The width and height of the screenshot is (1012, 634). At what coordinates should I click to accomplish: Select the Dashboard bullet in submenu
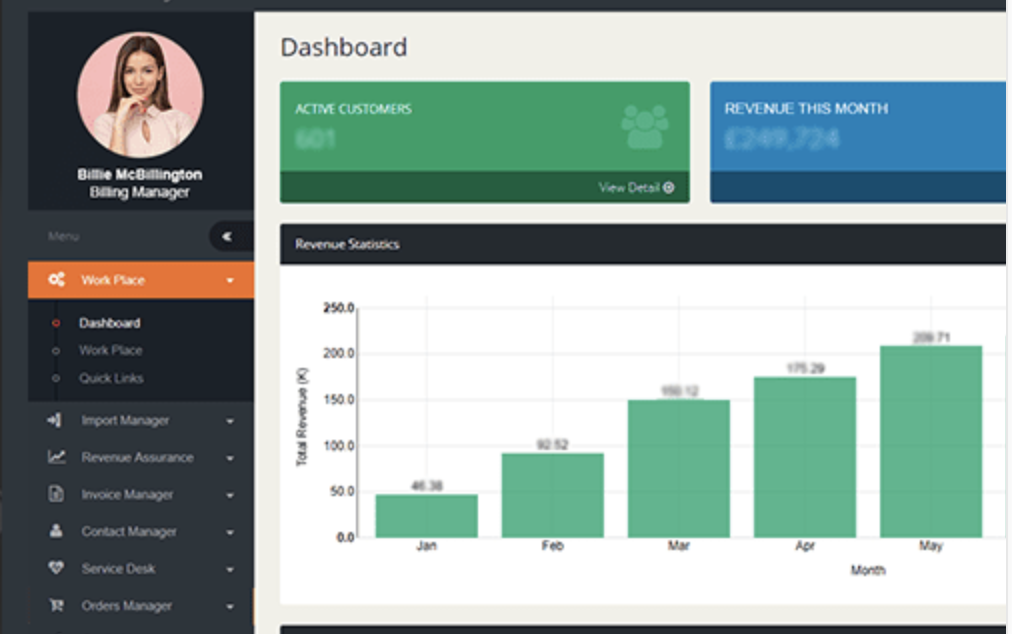pyautogui.click(x=56, y=324)
